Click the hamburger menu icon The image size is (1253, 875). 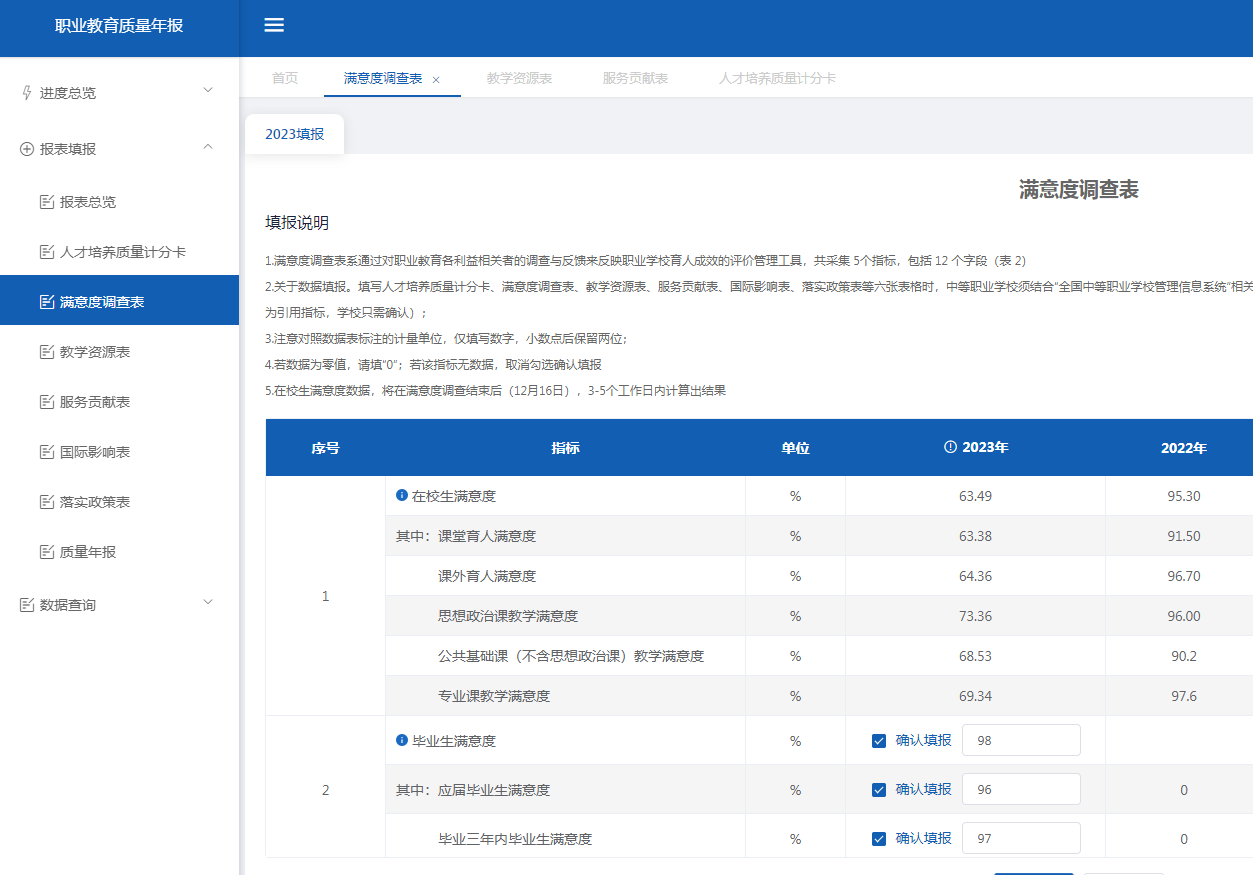click(x=274, y=26)
